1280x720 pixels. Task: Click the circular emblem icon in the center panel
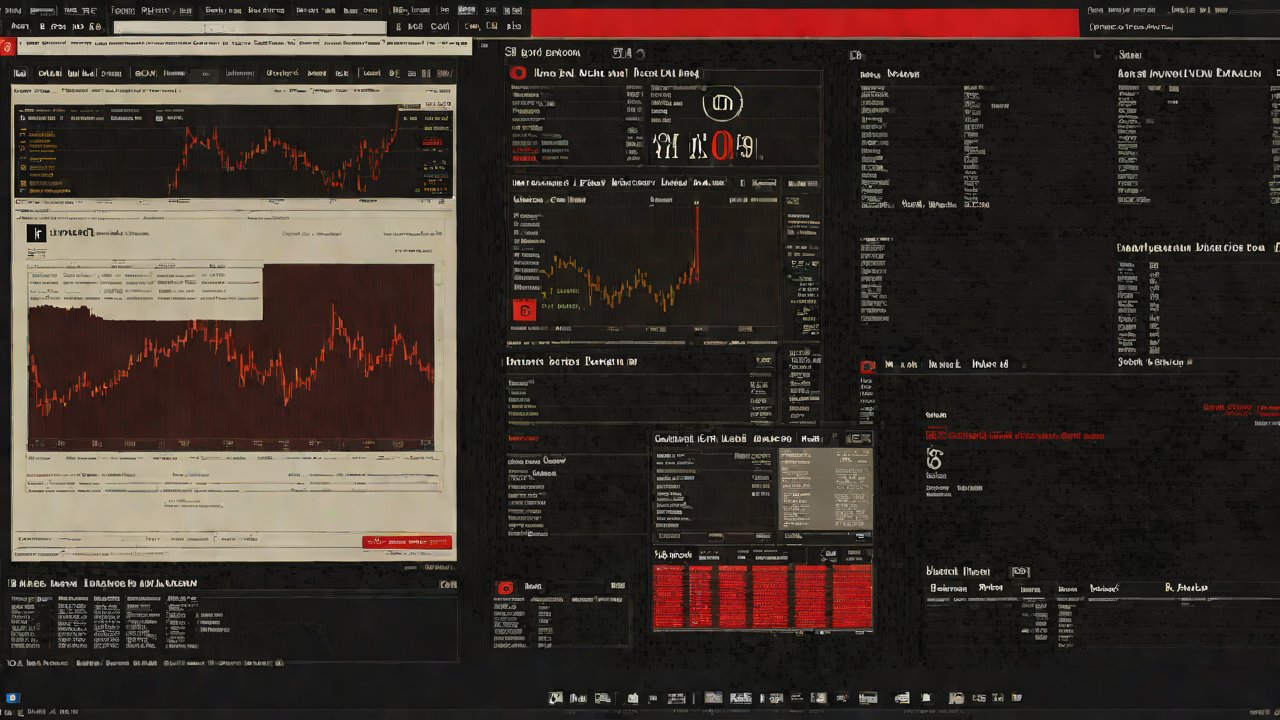722,103
